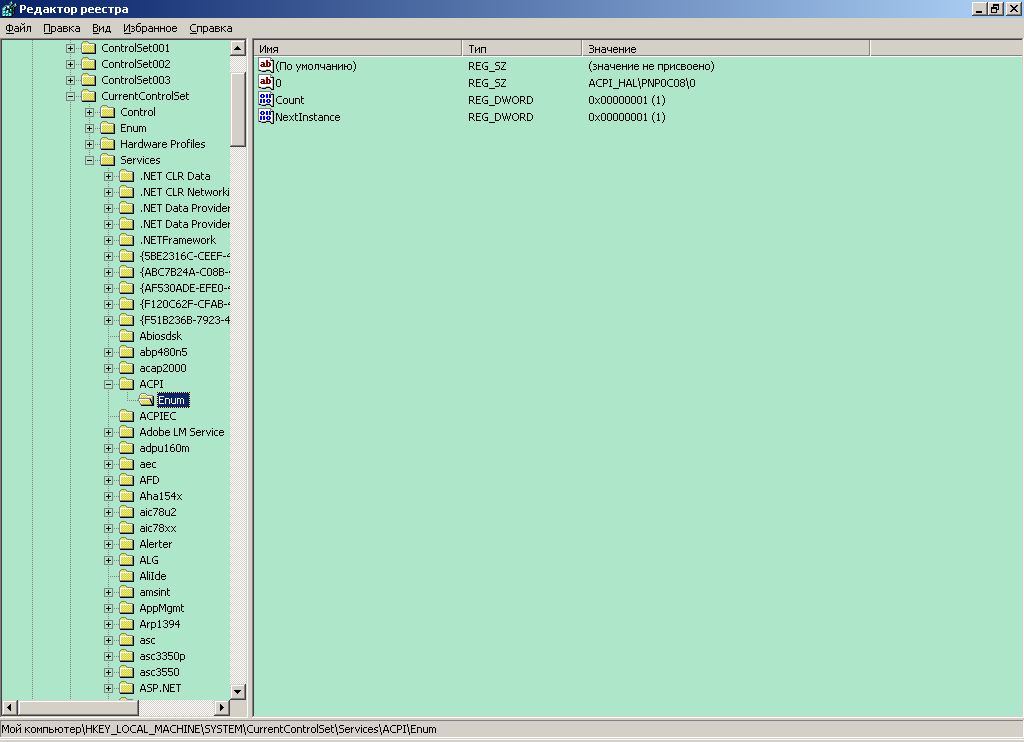Screen dimensions: 1024x742
Task: Select the ACPIEC folder icon
Action: tap(126, 416)
